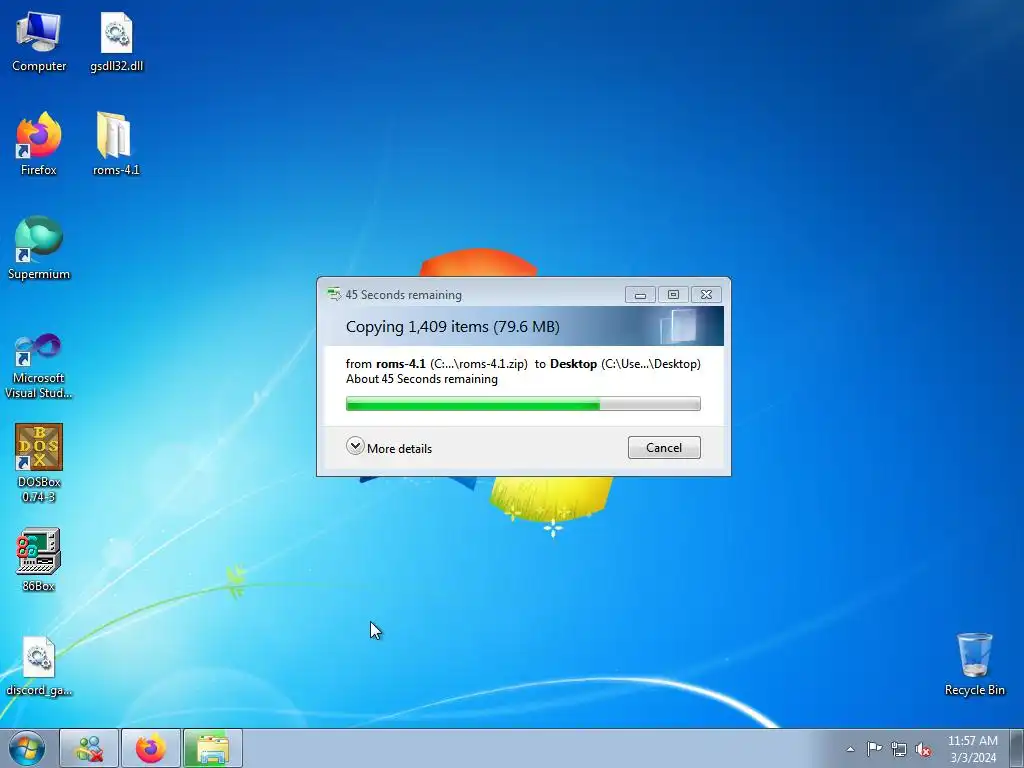This screenshot has height=768, width=1024.
Task: Open the network tray icon
Action: click(x=899, y=749)
